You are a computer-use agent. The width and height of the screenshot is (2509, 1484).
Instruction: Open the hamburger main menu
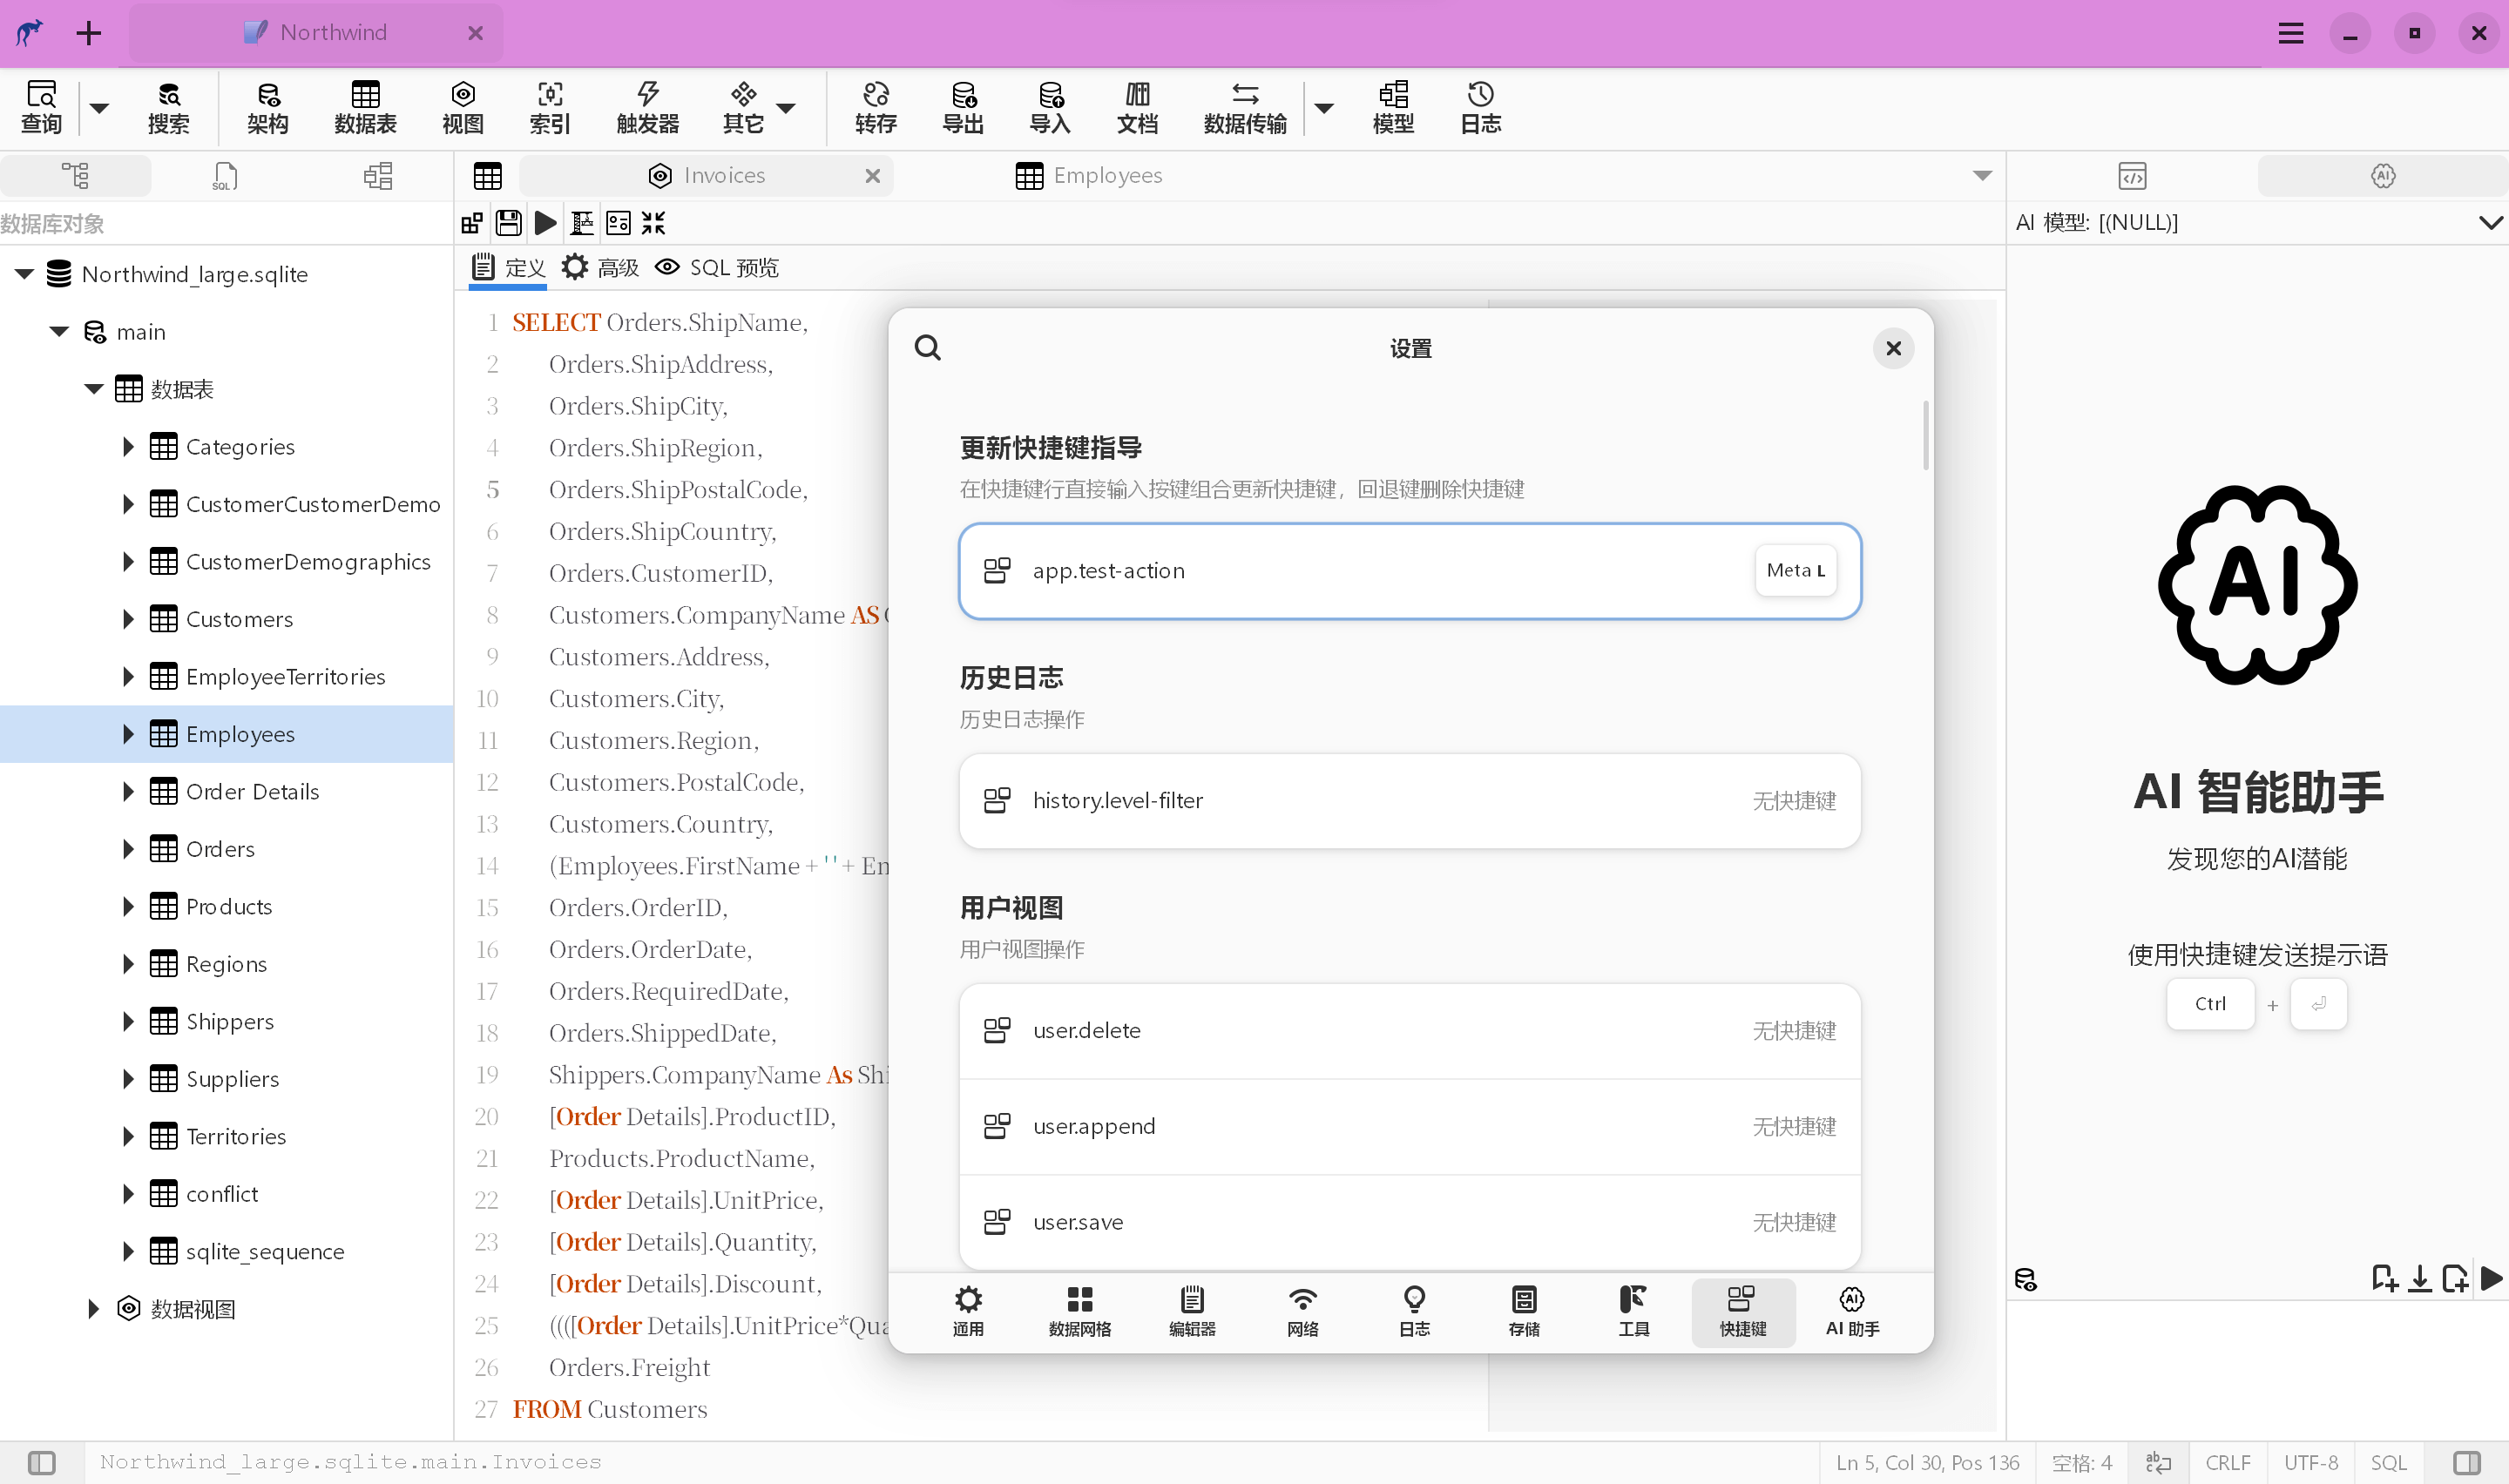2290,33
